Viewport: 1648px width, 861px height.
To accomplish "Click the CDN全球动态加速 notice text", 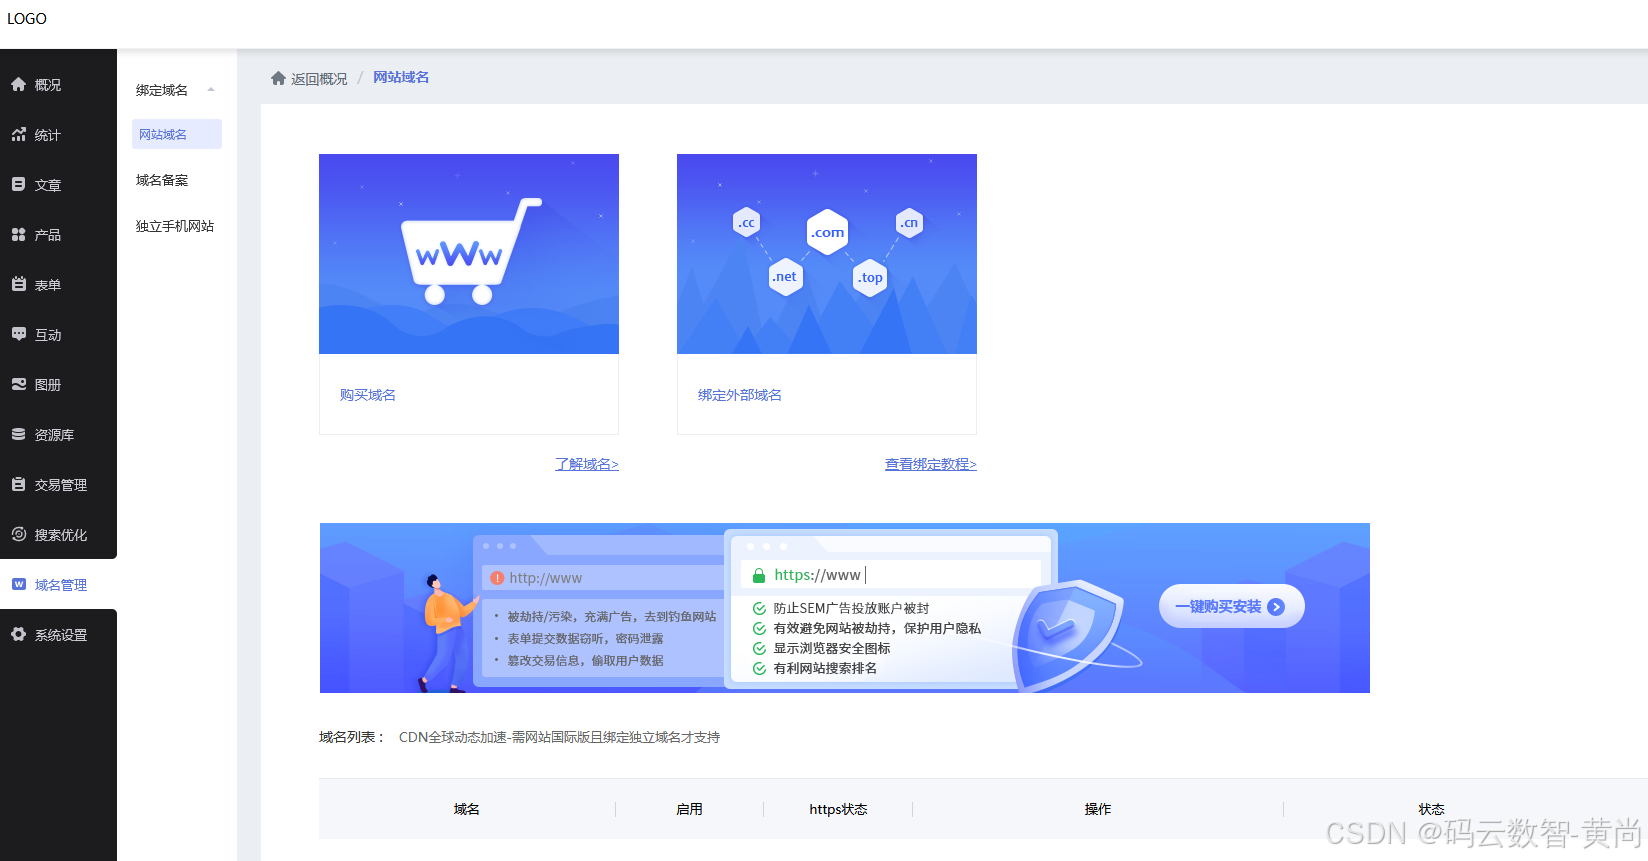I will tap(559, 737).
